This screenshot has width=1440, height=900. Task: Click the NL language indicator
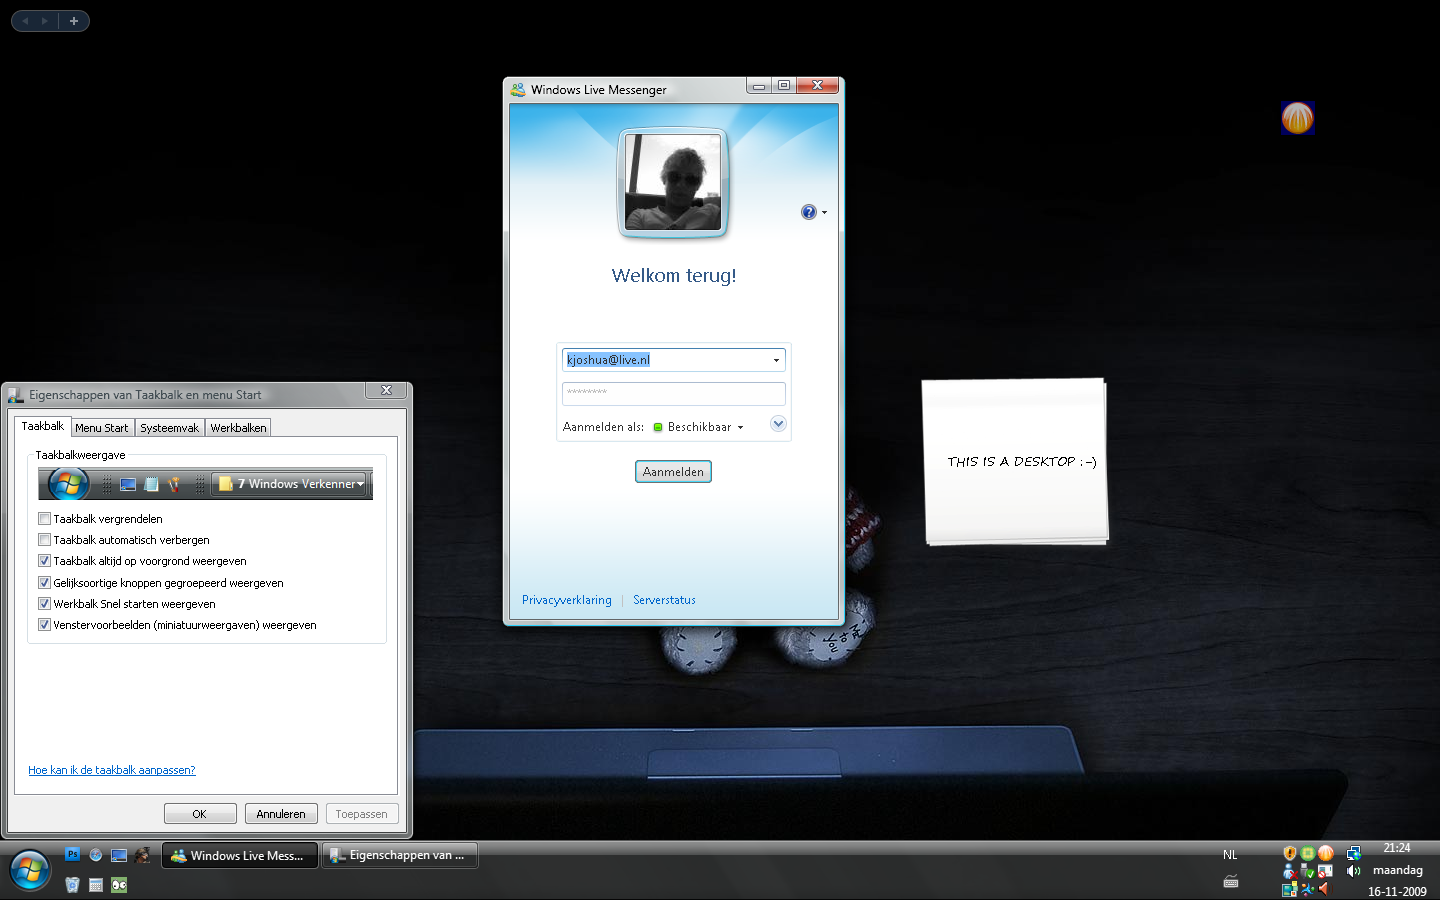tap(1230, 855)
